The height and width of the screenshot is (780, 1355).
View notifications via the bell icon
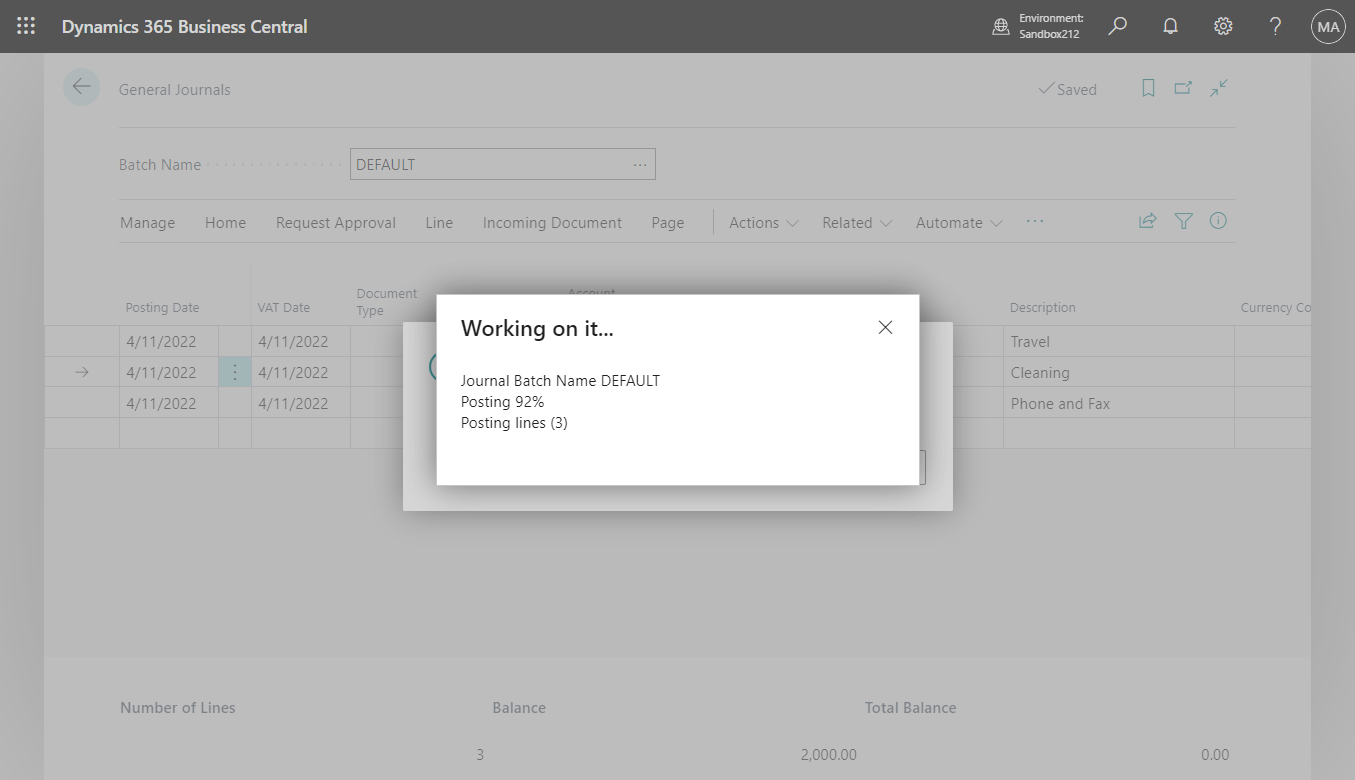pos(1170,26)
